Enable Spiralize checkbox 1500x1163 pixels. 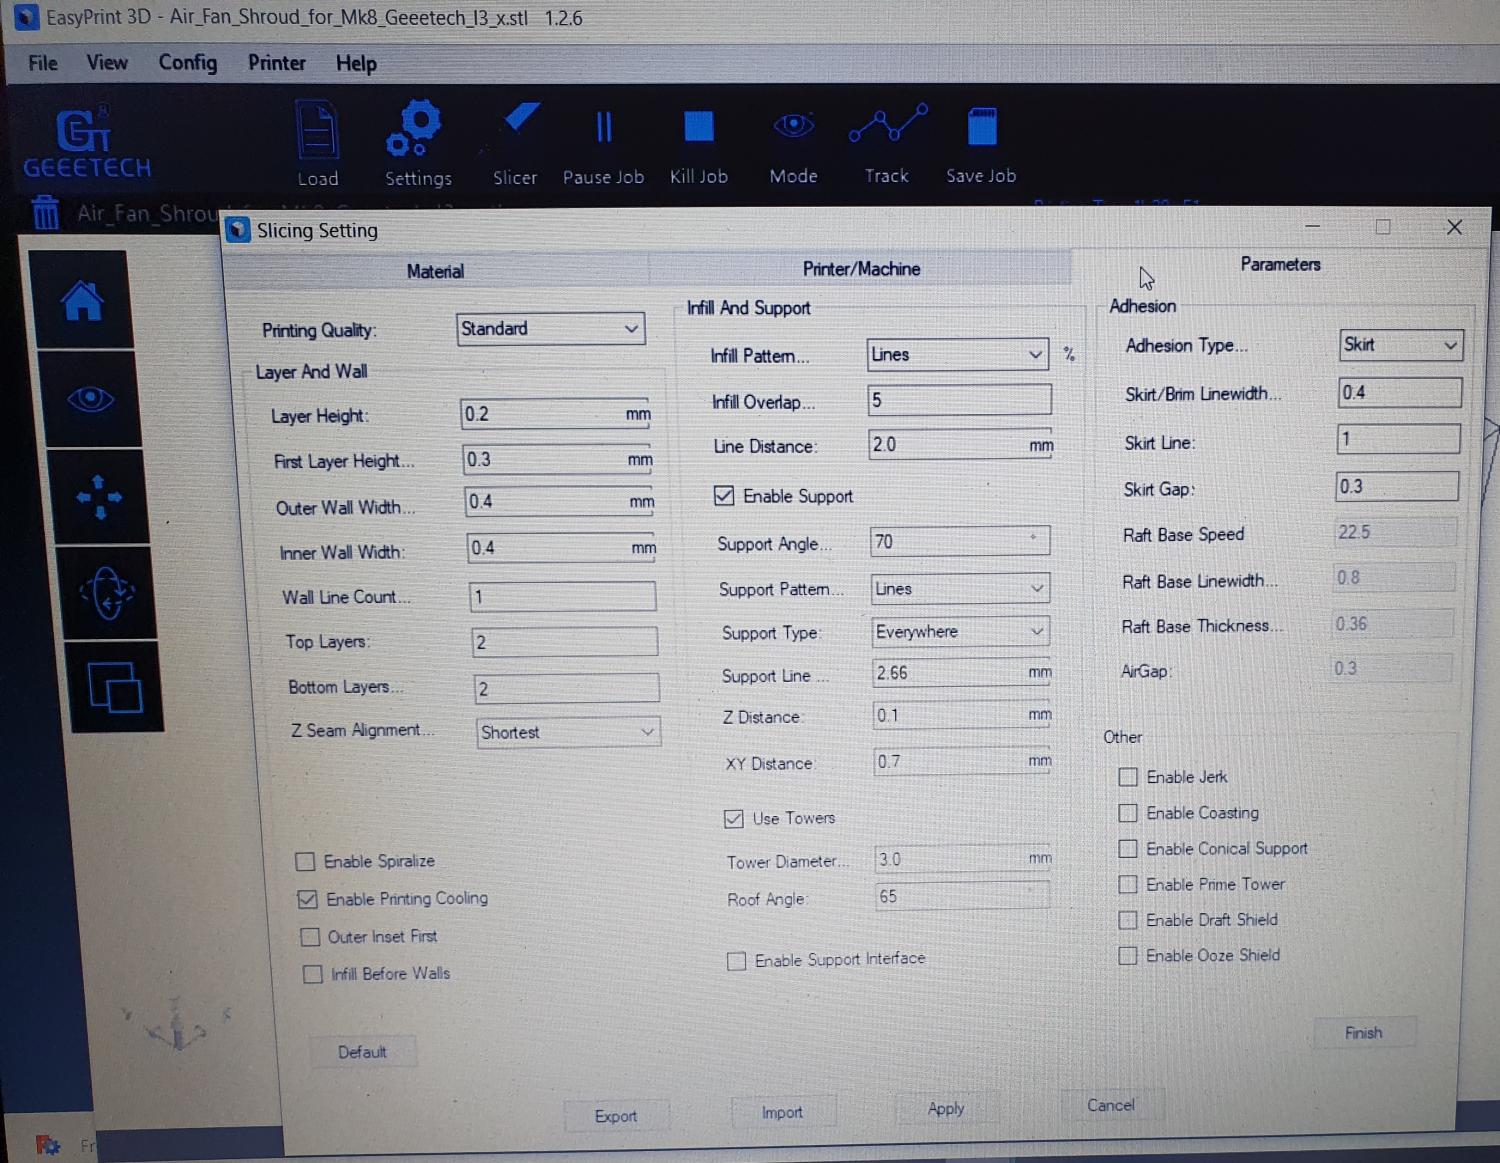pyautogui.click(x=306, y=862)
